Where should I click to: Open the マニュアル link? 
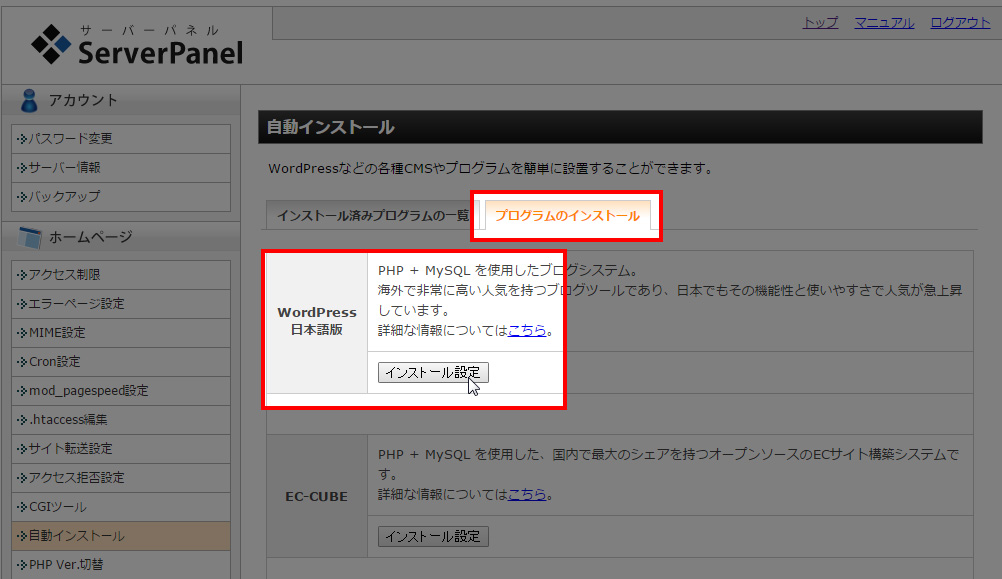(x=884, y=22)
